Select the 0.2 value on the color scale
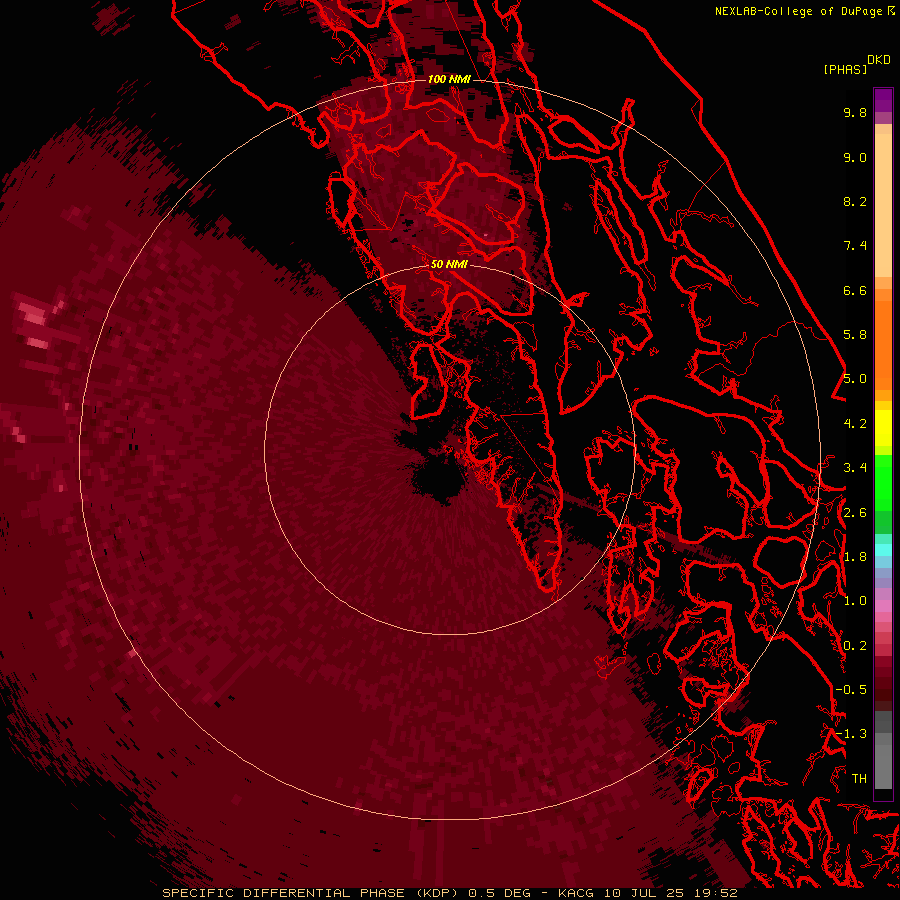This screenshot has height=900, width=900. (x=855, y=646)
